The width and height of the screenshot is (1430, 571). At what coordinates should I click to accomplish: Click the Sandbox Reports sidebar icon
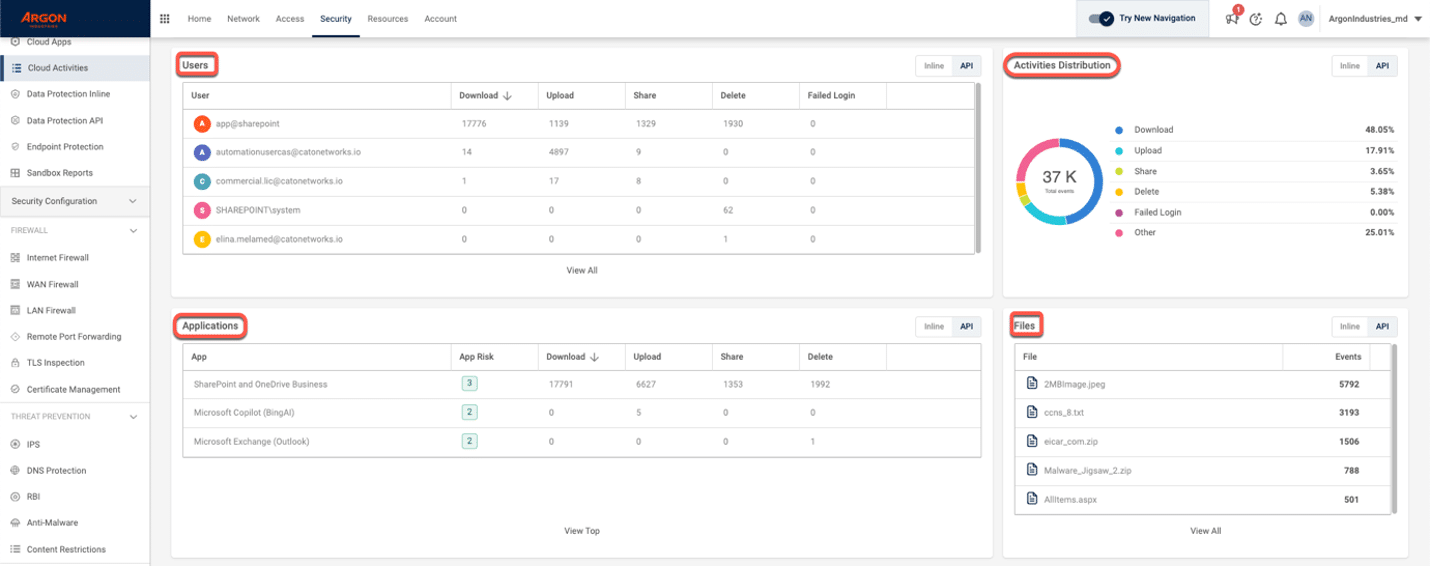16,173
